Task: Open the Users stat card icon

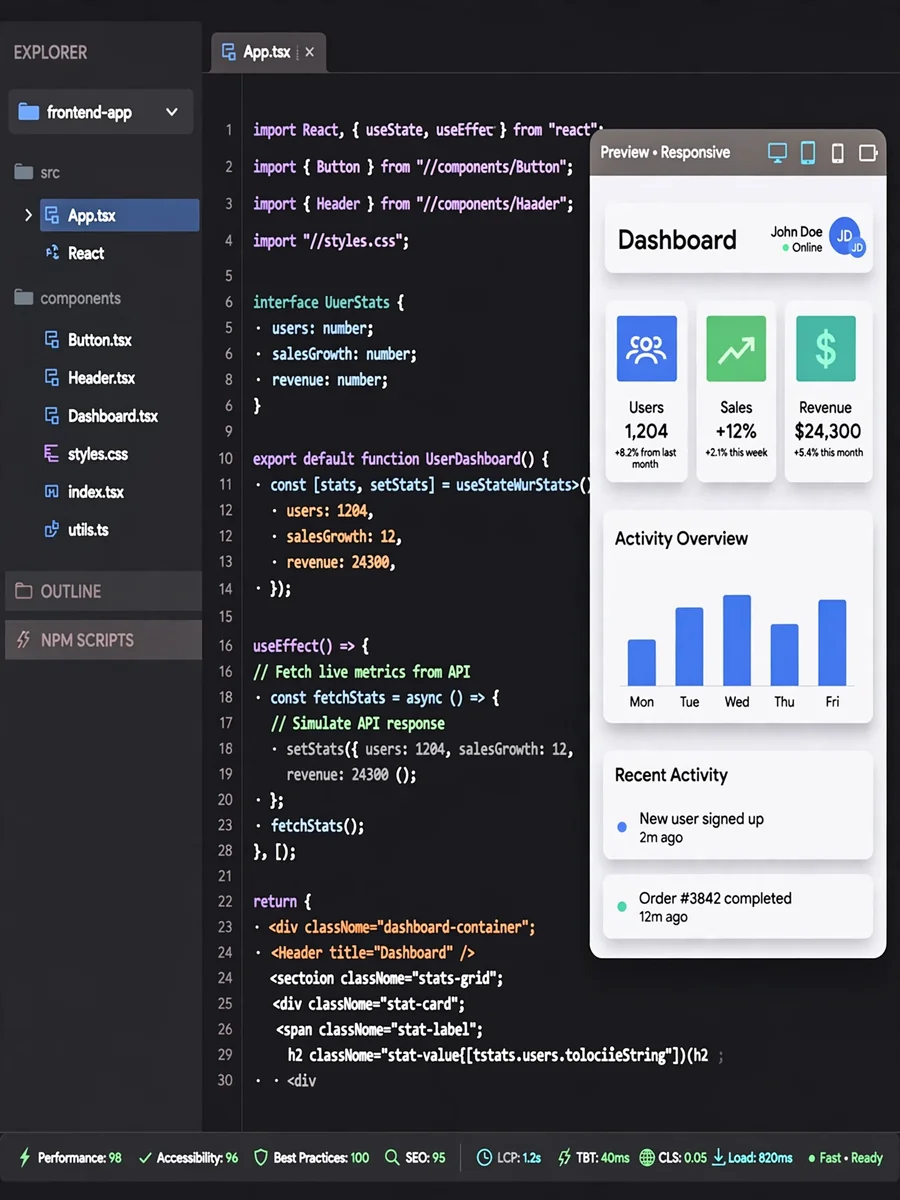Action: point(646,349)
